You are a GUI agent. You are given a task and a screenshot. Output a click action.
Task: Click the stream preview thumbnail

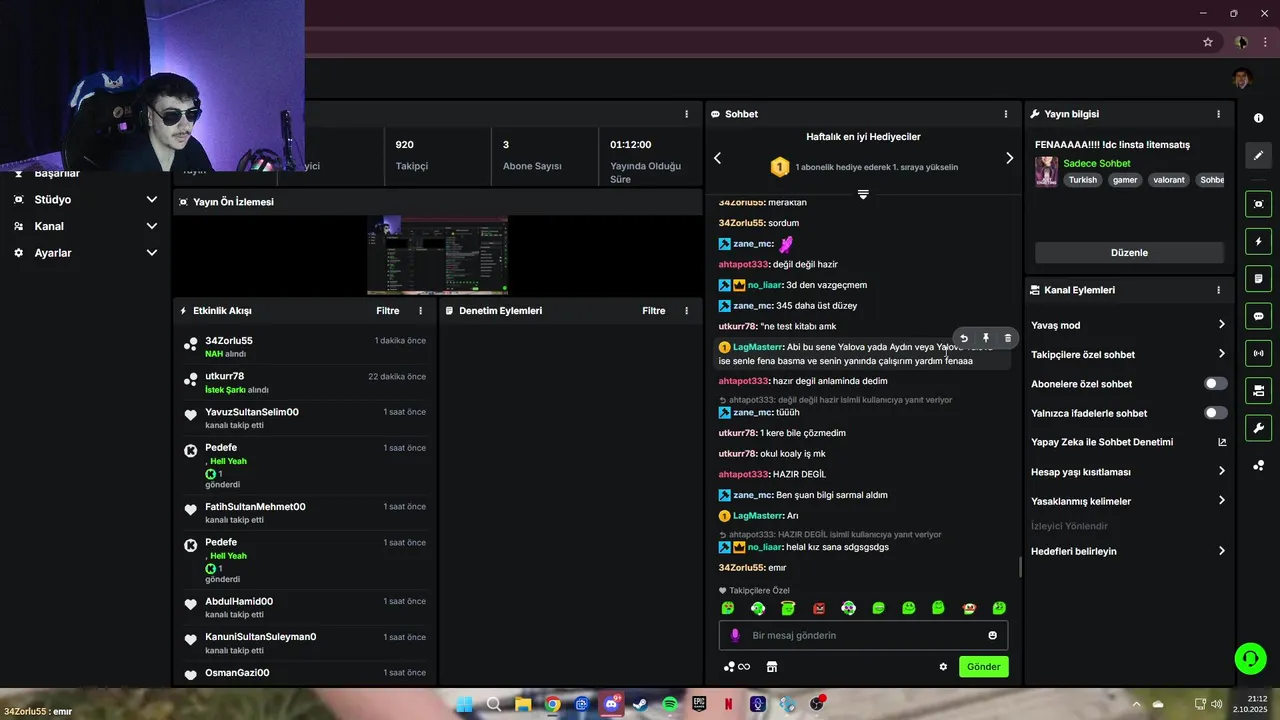coord(437,255)
